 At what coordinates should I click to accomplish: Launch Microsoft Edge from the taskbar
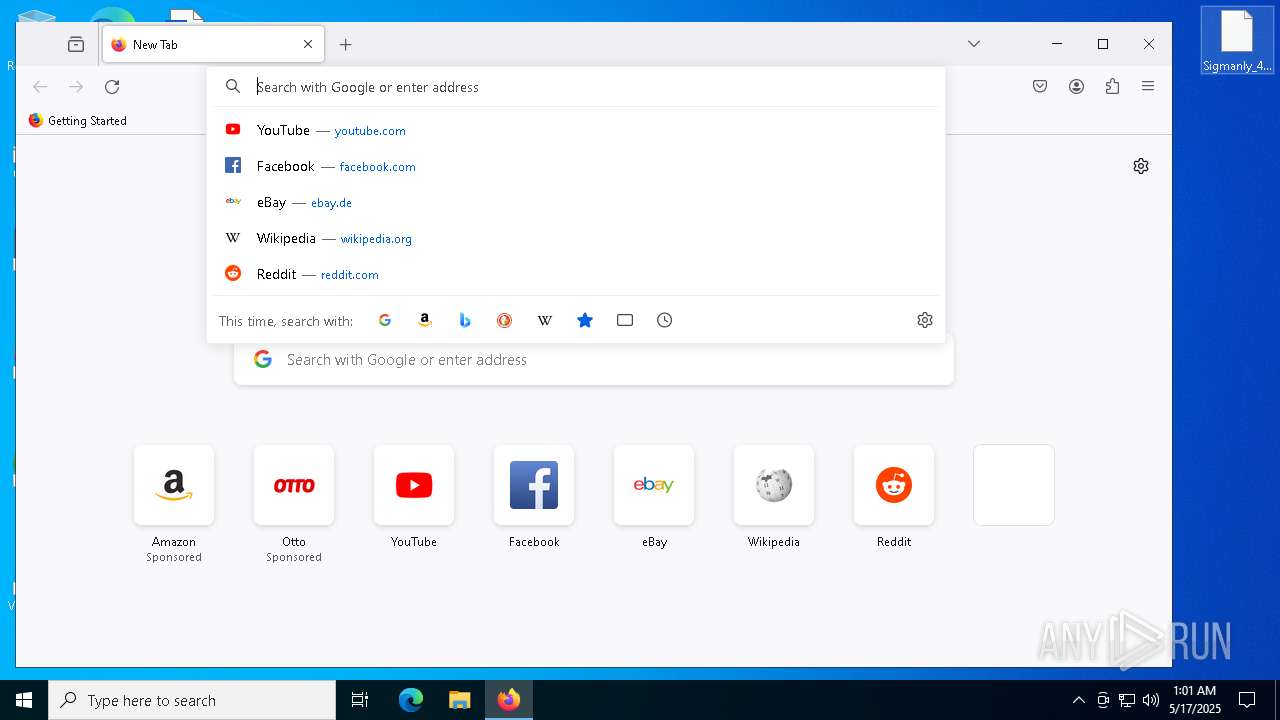(411, 700)
